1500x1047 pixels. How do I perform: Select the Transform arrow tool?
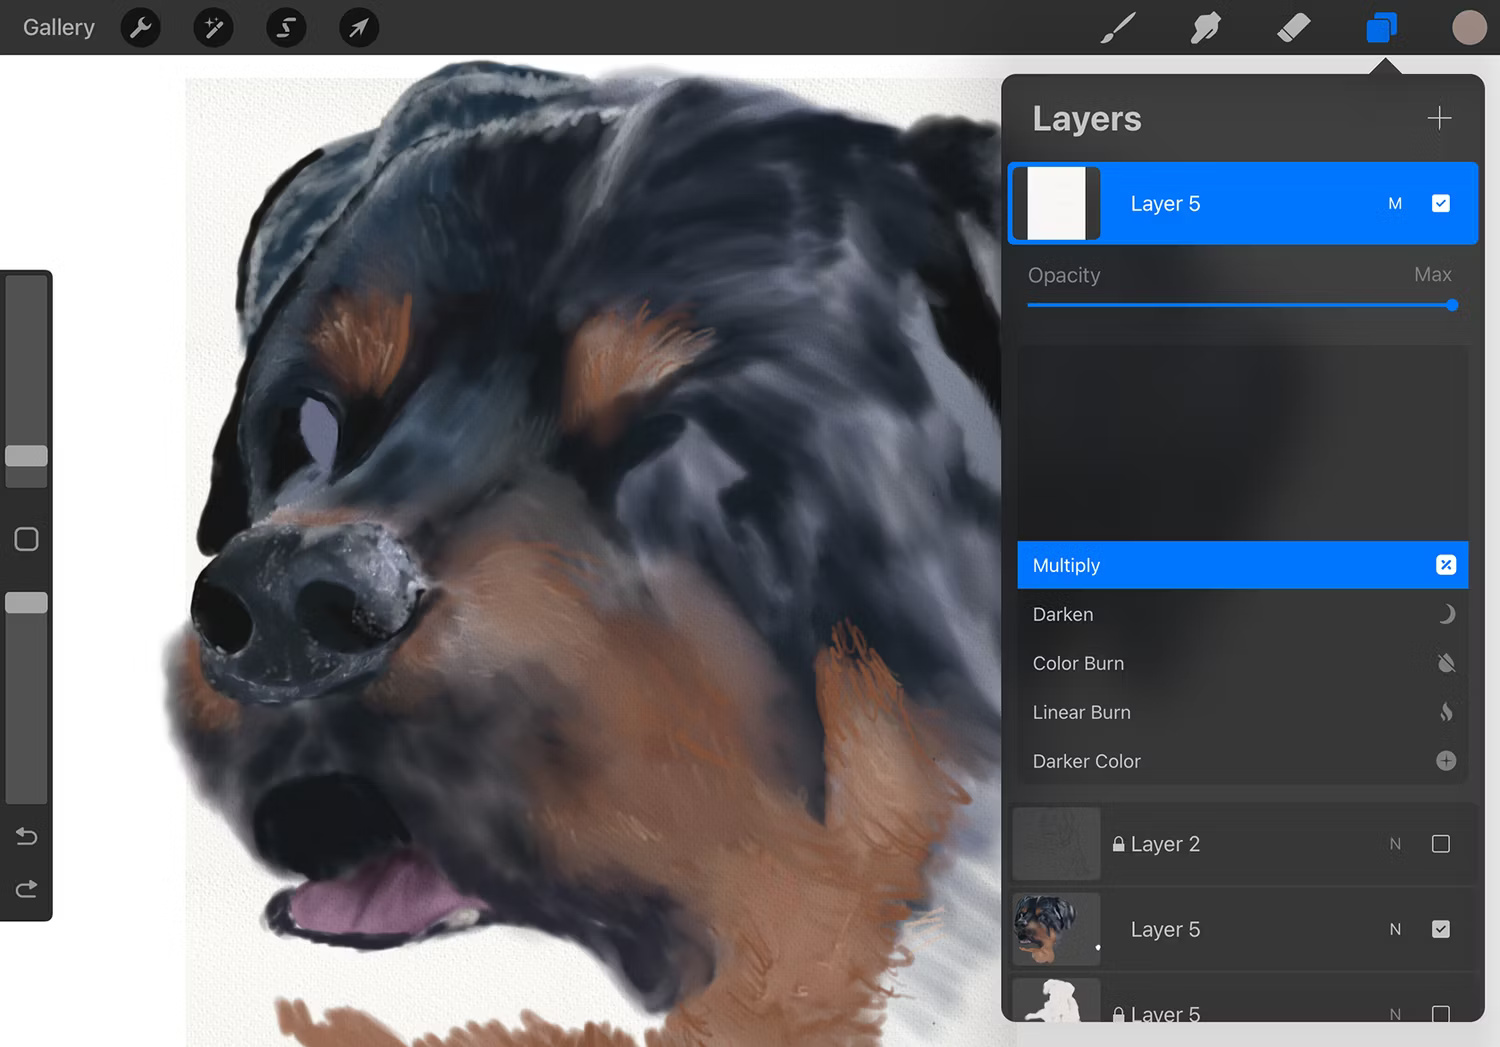coord(358,27)
